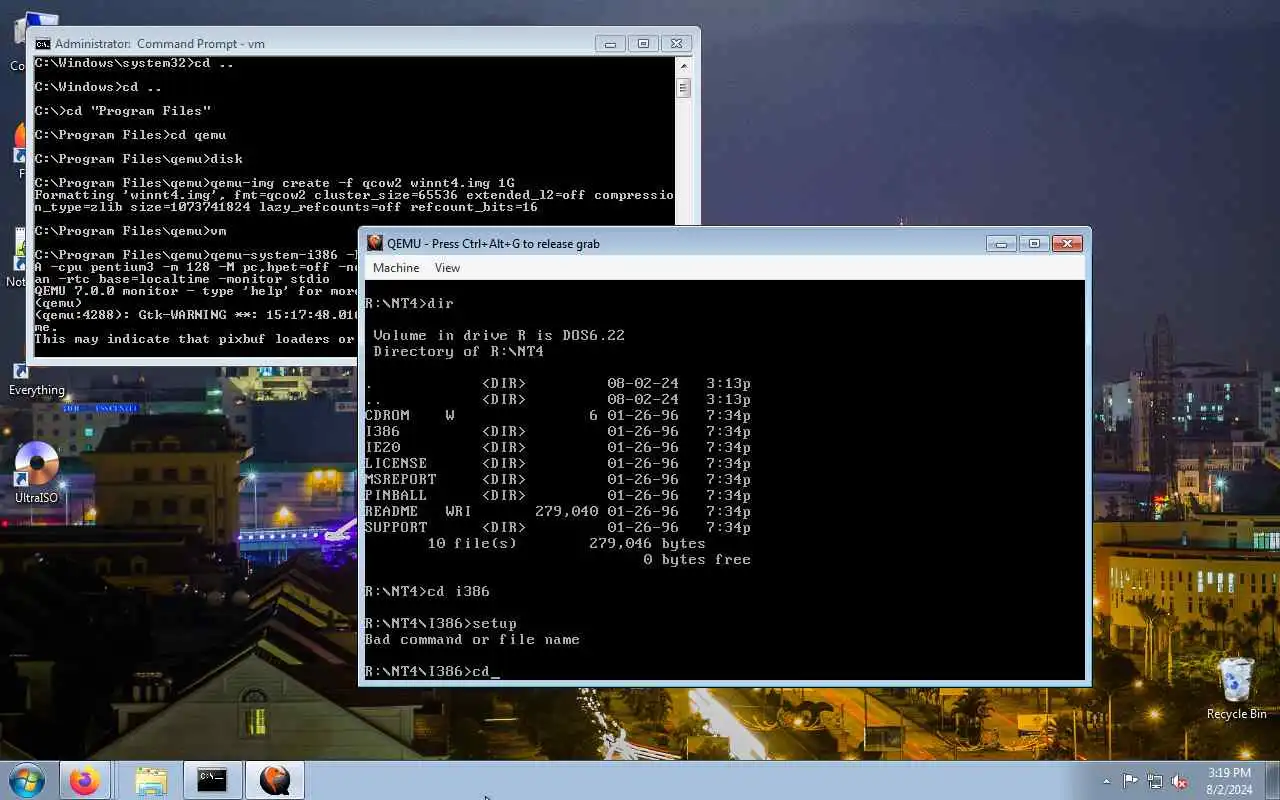
Task: Open the Machine menu in QEMU
Action: (x=396, y=268)
